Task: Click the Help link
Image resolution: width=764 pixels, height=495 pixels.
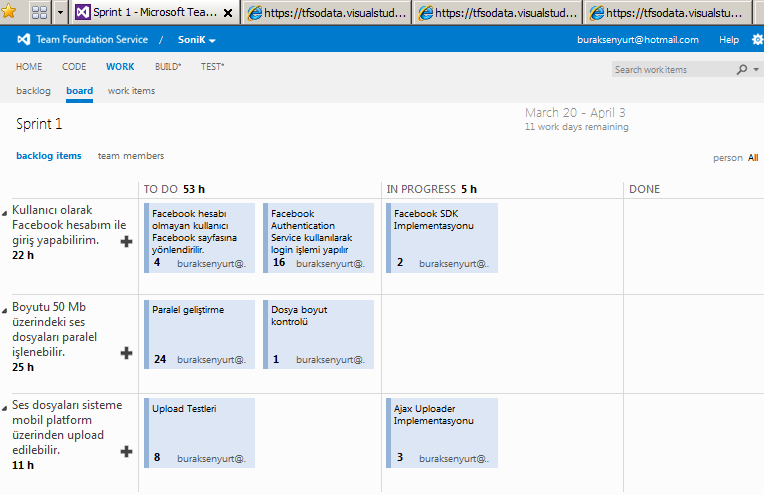Action: 729,40
